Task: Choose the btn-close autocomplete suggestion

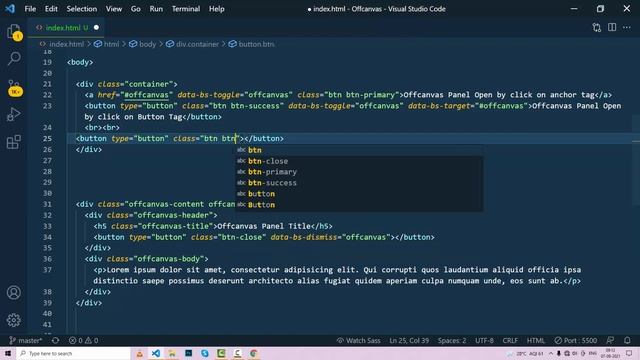Action: 359,161
